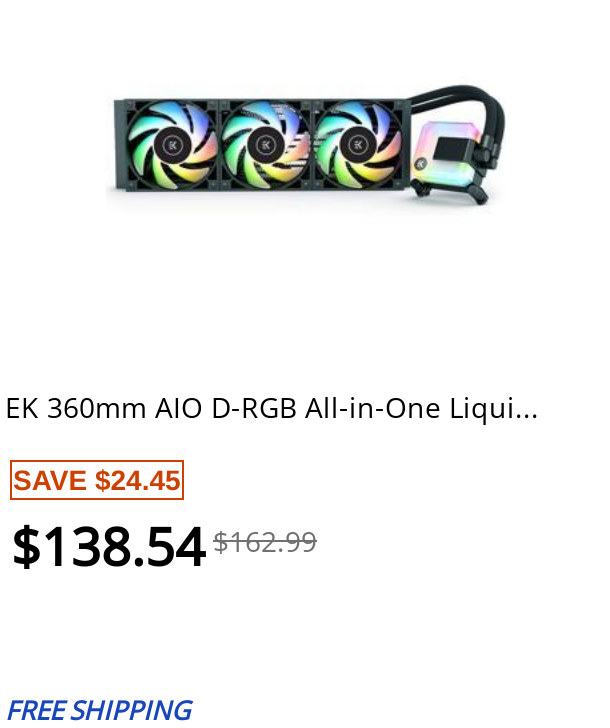Click the $138.54 current price
Viewport: 610px width, 728px height.
click(108, 547)
